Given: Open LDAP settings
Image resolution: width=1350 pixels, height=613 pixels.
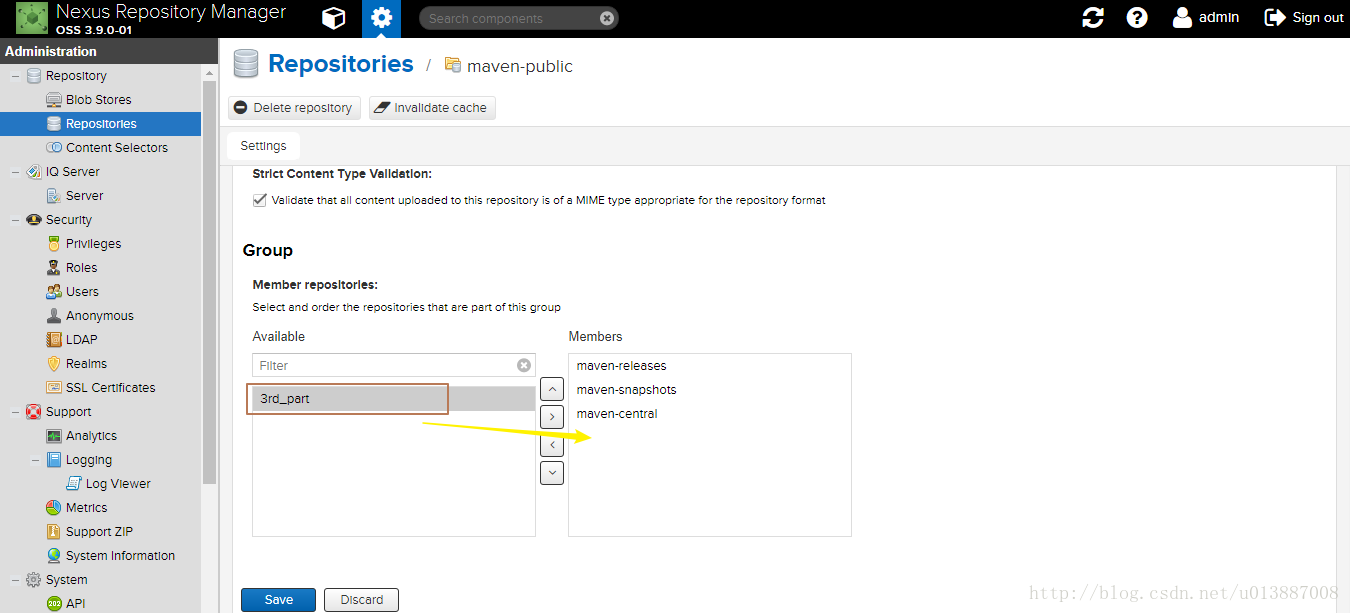Looking at the screenshot, I should 72,339.
